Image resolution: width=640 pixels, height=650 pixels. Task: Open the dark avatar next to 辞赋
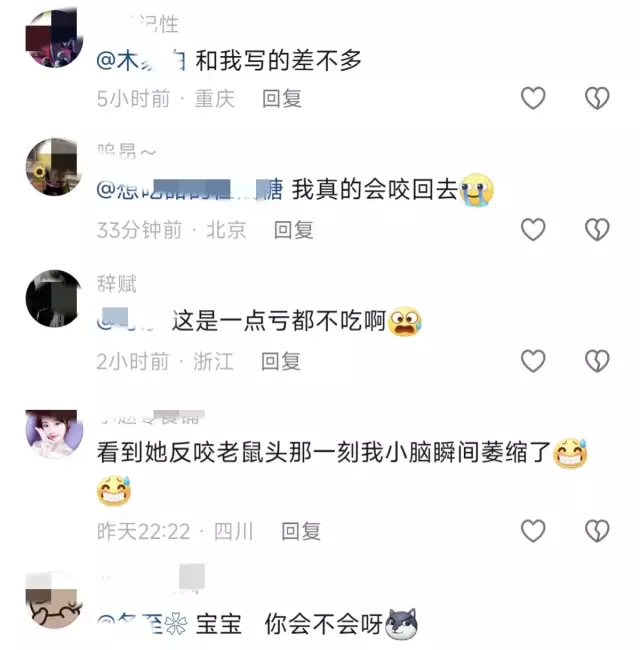tap(54, 298)
